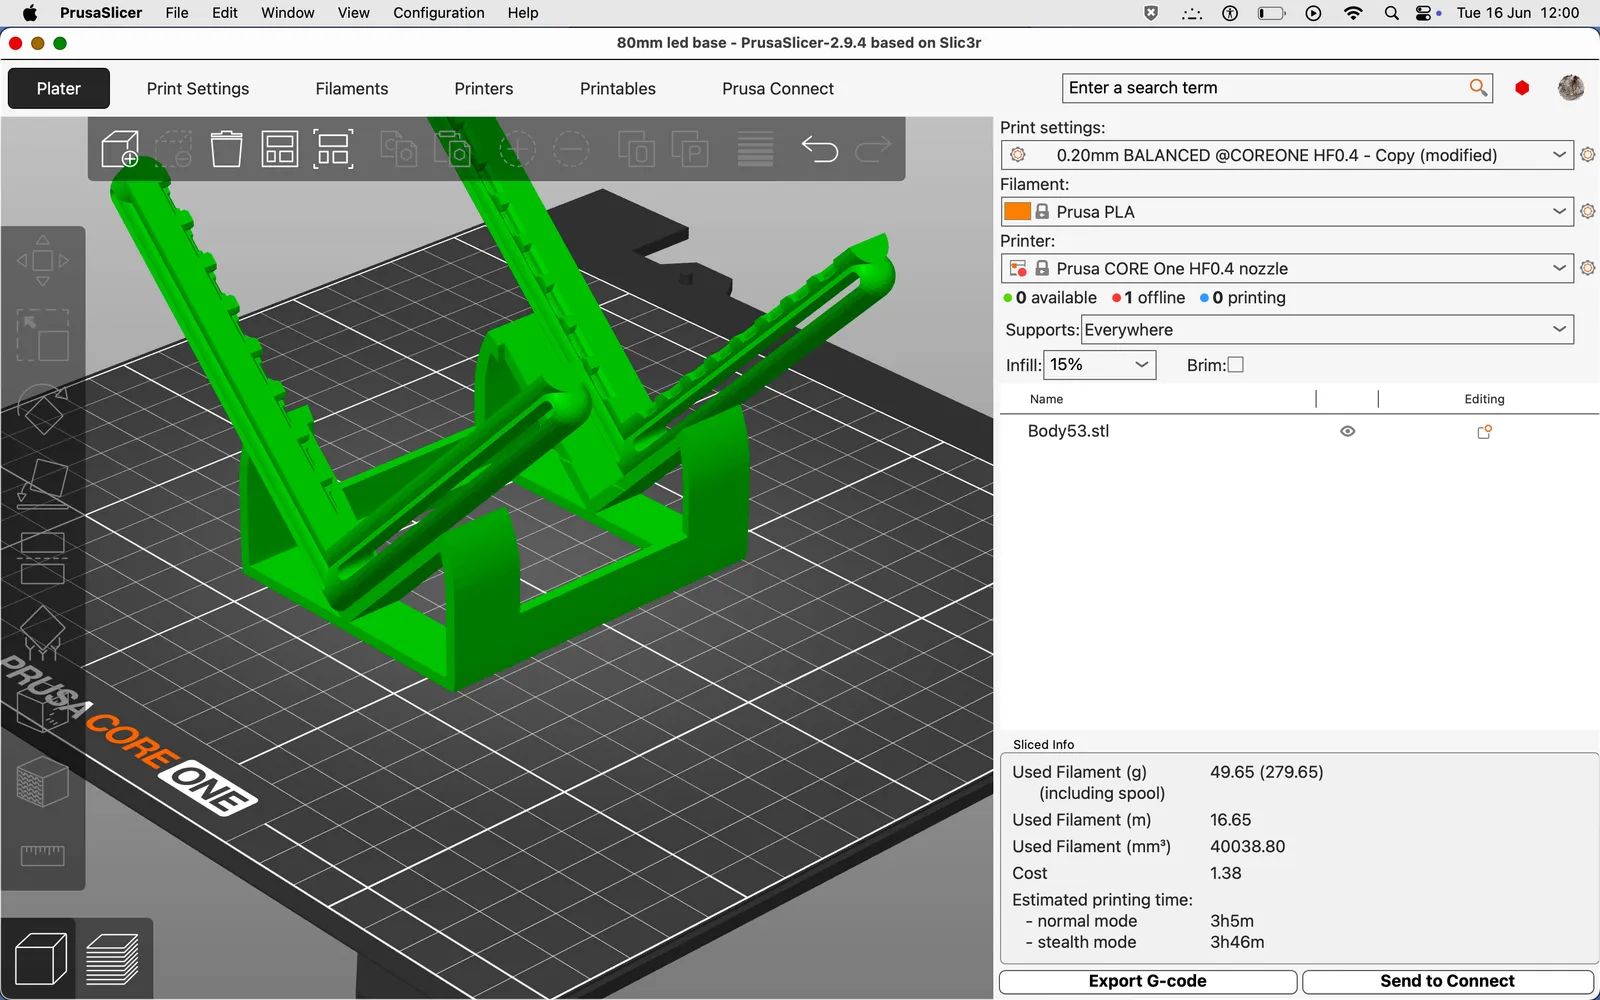Screen dimensions: 1600x1000
Task: Open the Configuration menu
Action: click(439, 13)
